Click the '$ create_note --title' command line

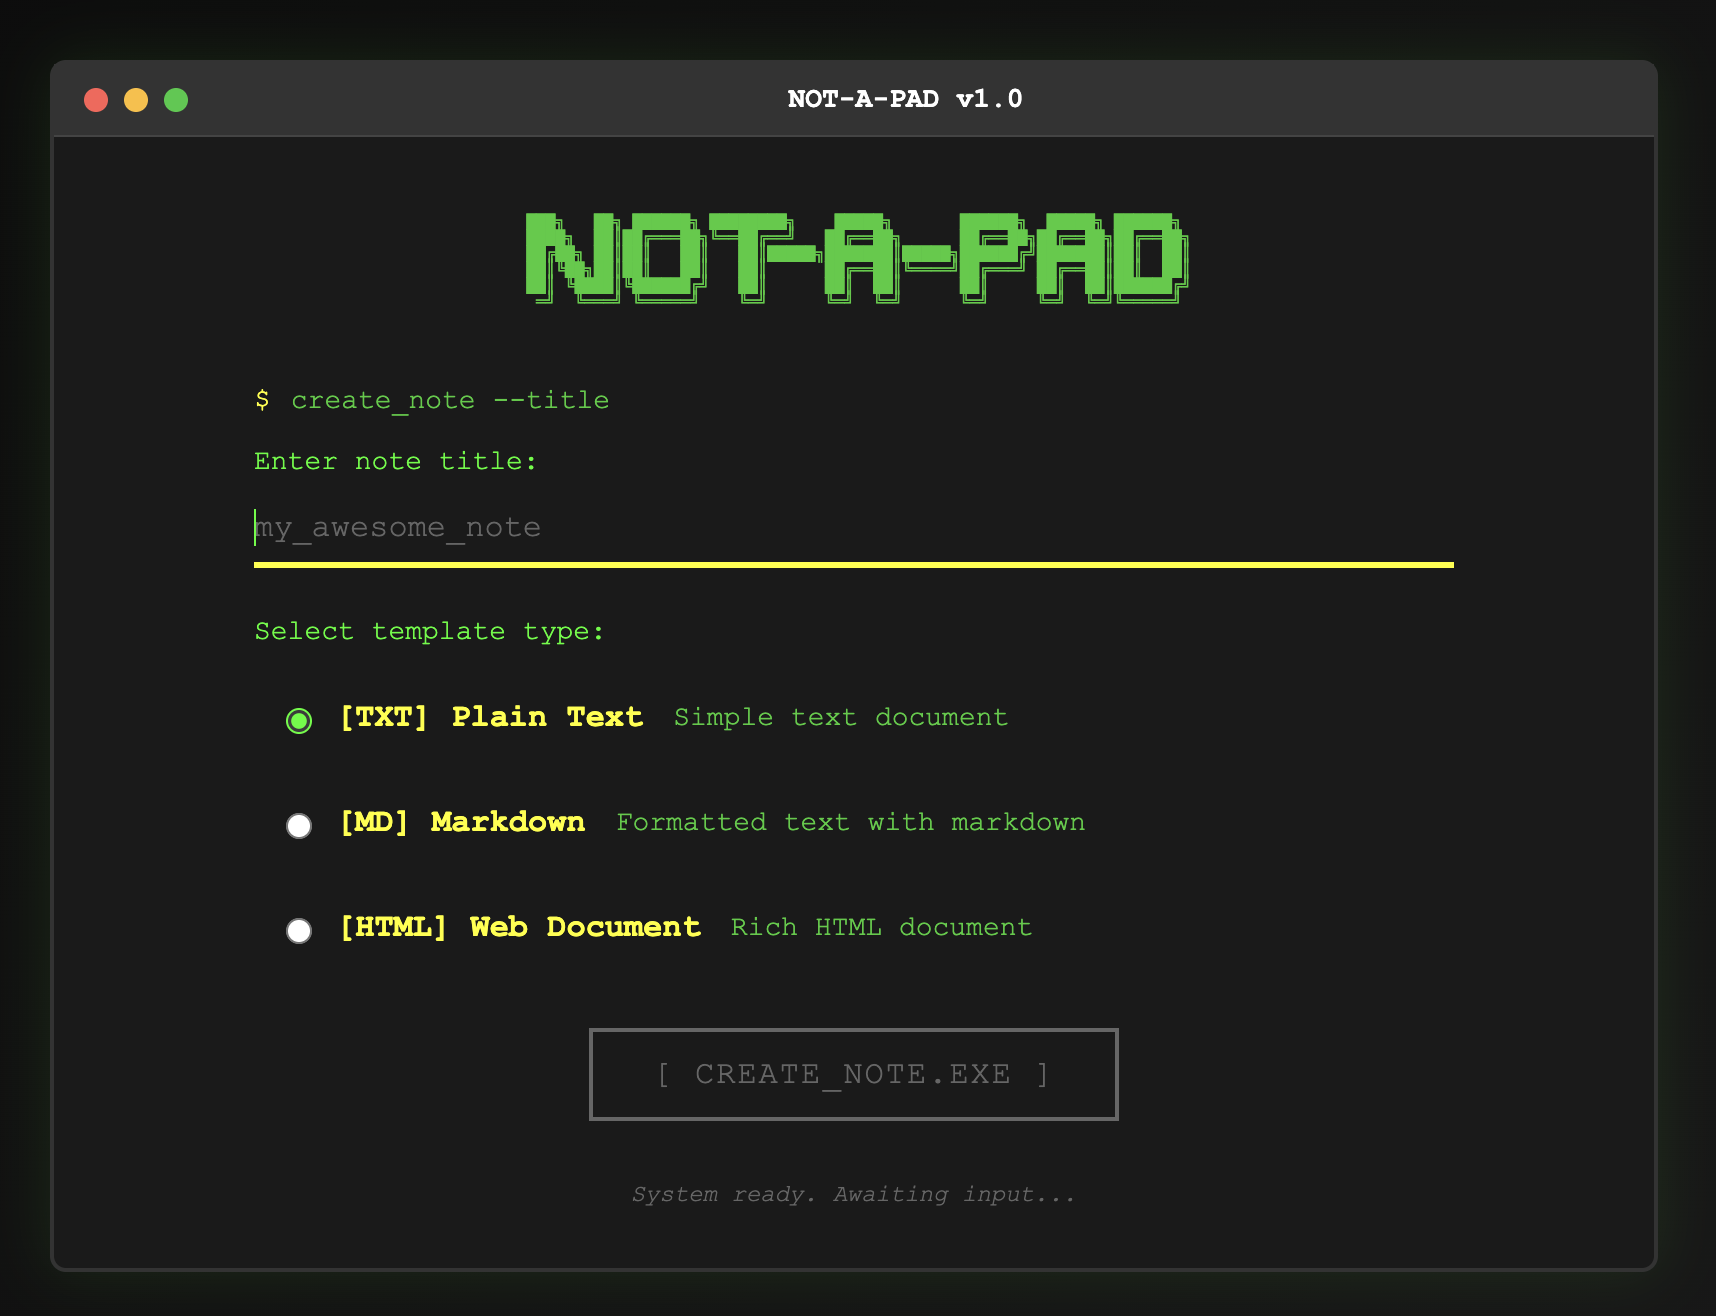coord(432,400)
